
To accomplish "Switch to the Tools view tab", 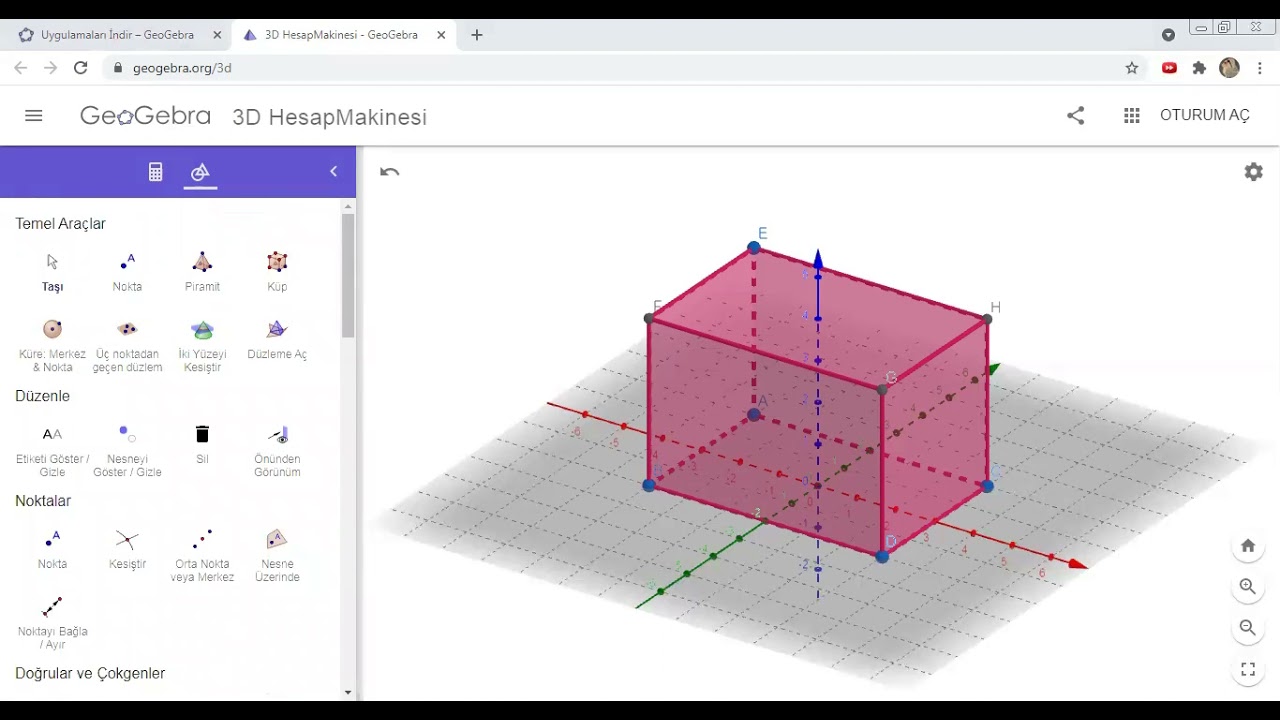I will click(200, 172).
